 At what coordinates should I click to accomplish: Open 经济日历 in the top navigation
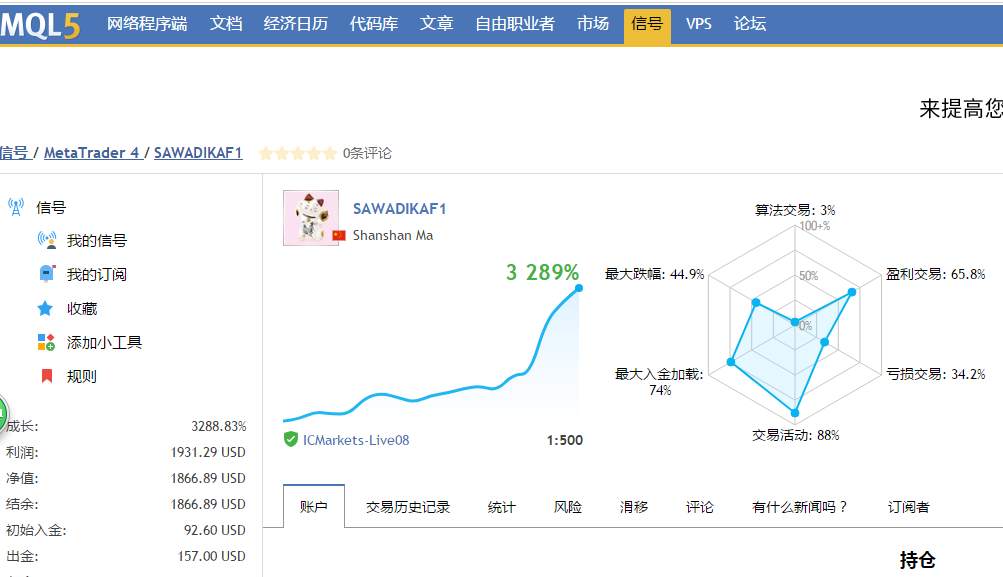point(296,24)
